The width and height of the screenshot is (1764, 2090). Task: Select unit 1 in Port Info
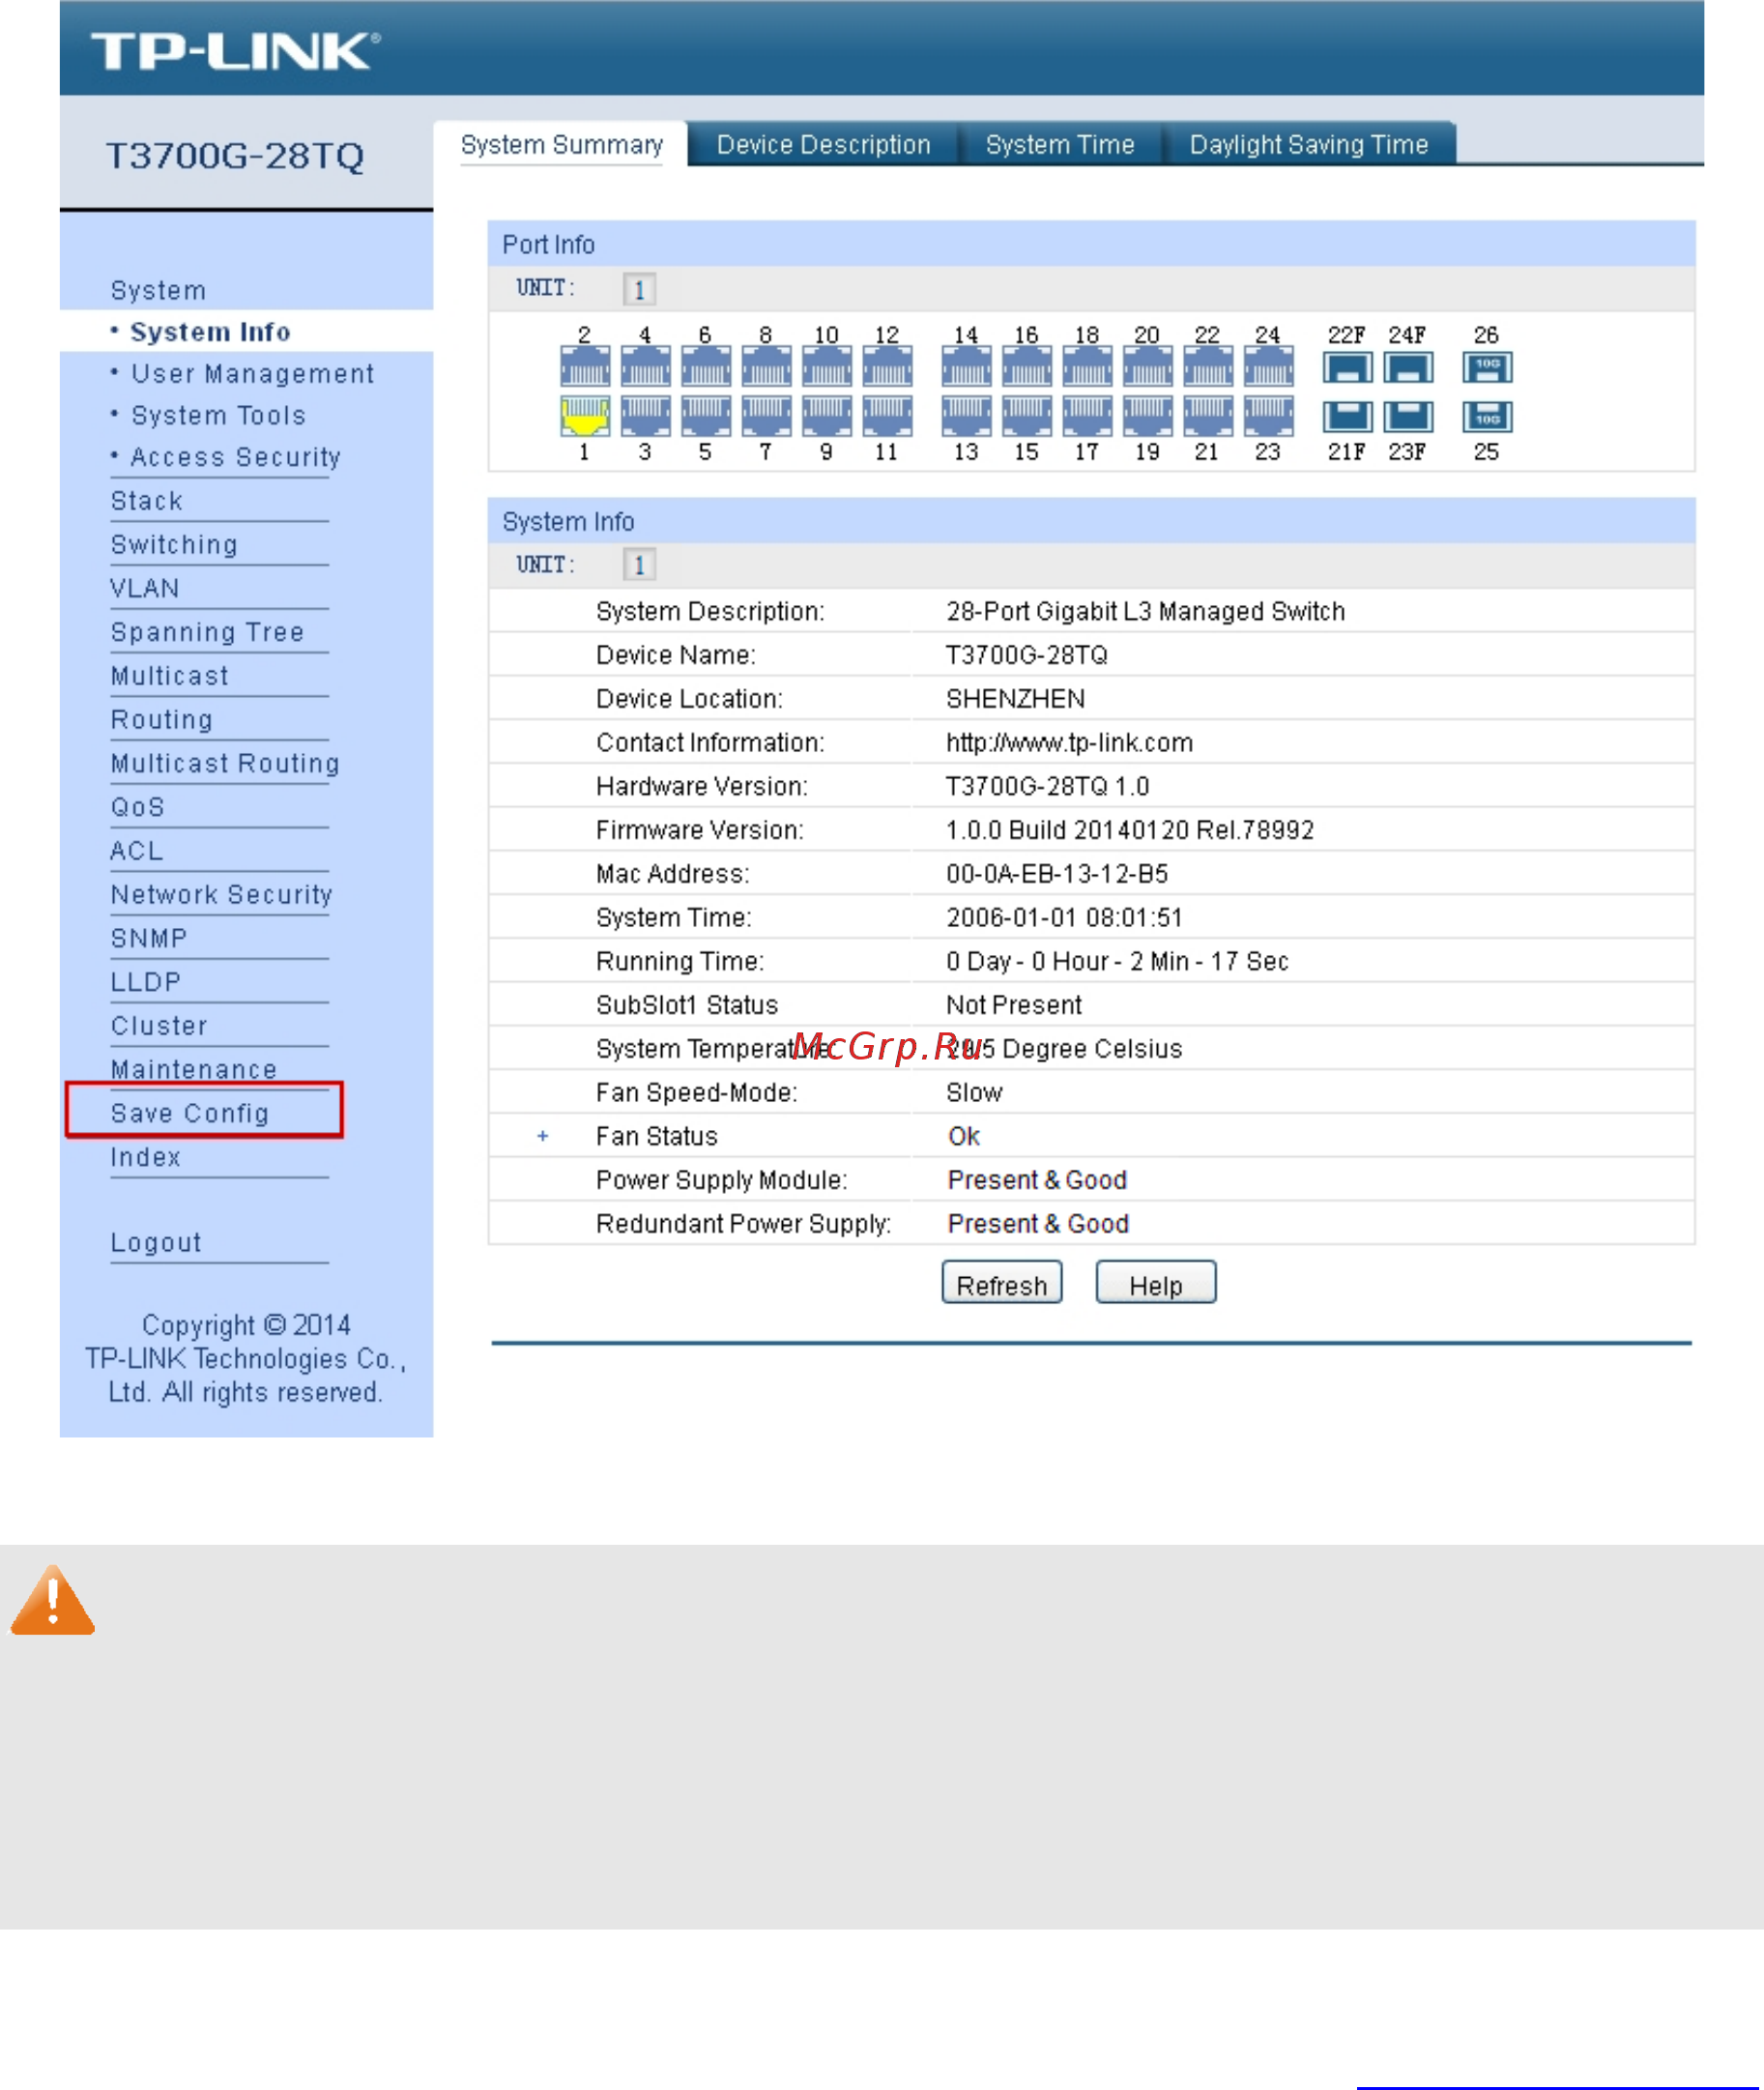[x=640, y=289]
